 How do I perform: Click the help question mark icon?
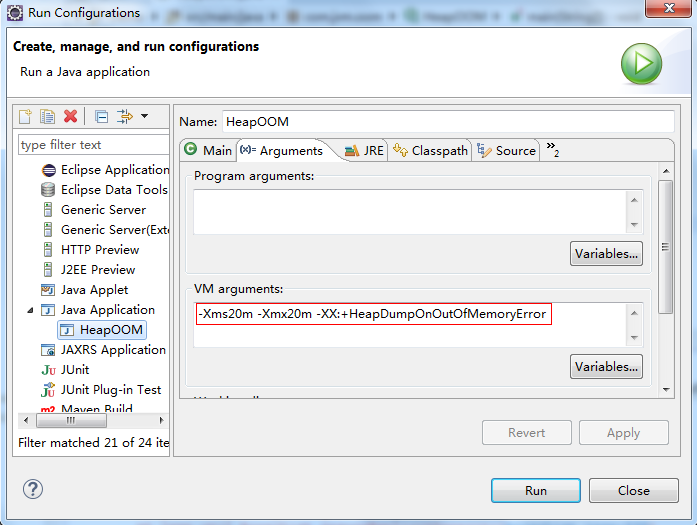point(33,489)
